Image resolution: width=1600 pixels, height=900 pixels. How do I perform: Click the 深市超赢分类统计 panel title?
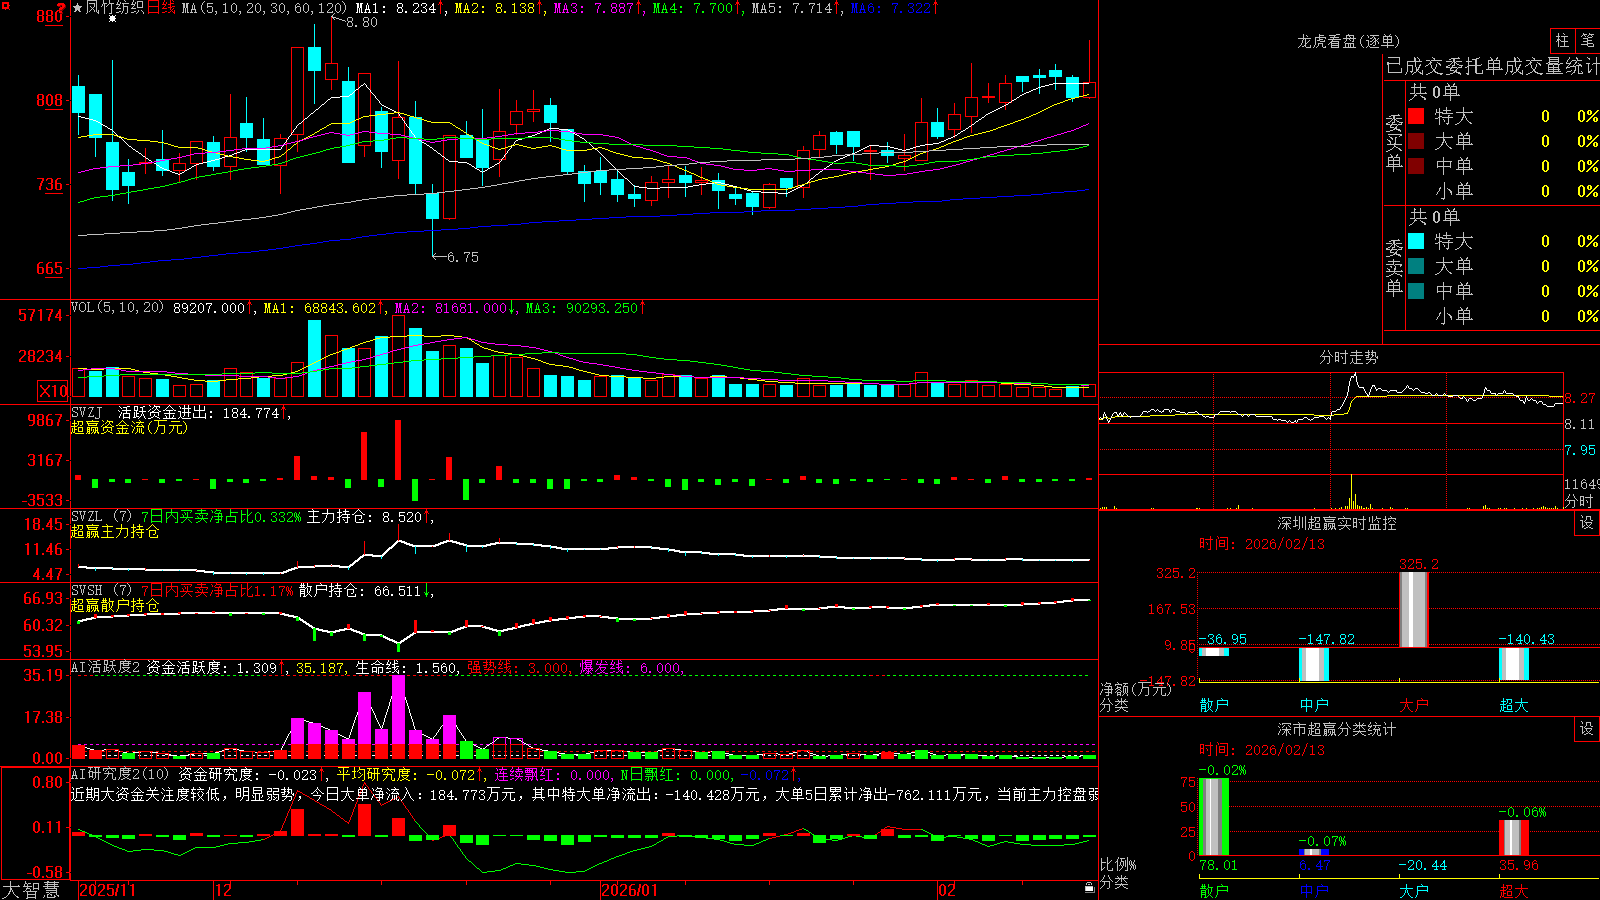[1337, 729]
